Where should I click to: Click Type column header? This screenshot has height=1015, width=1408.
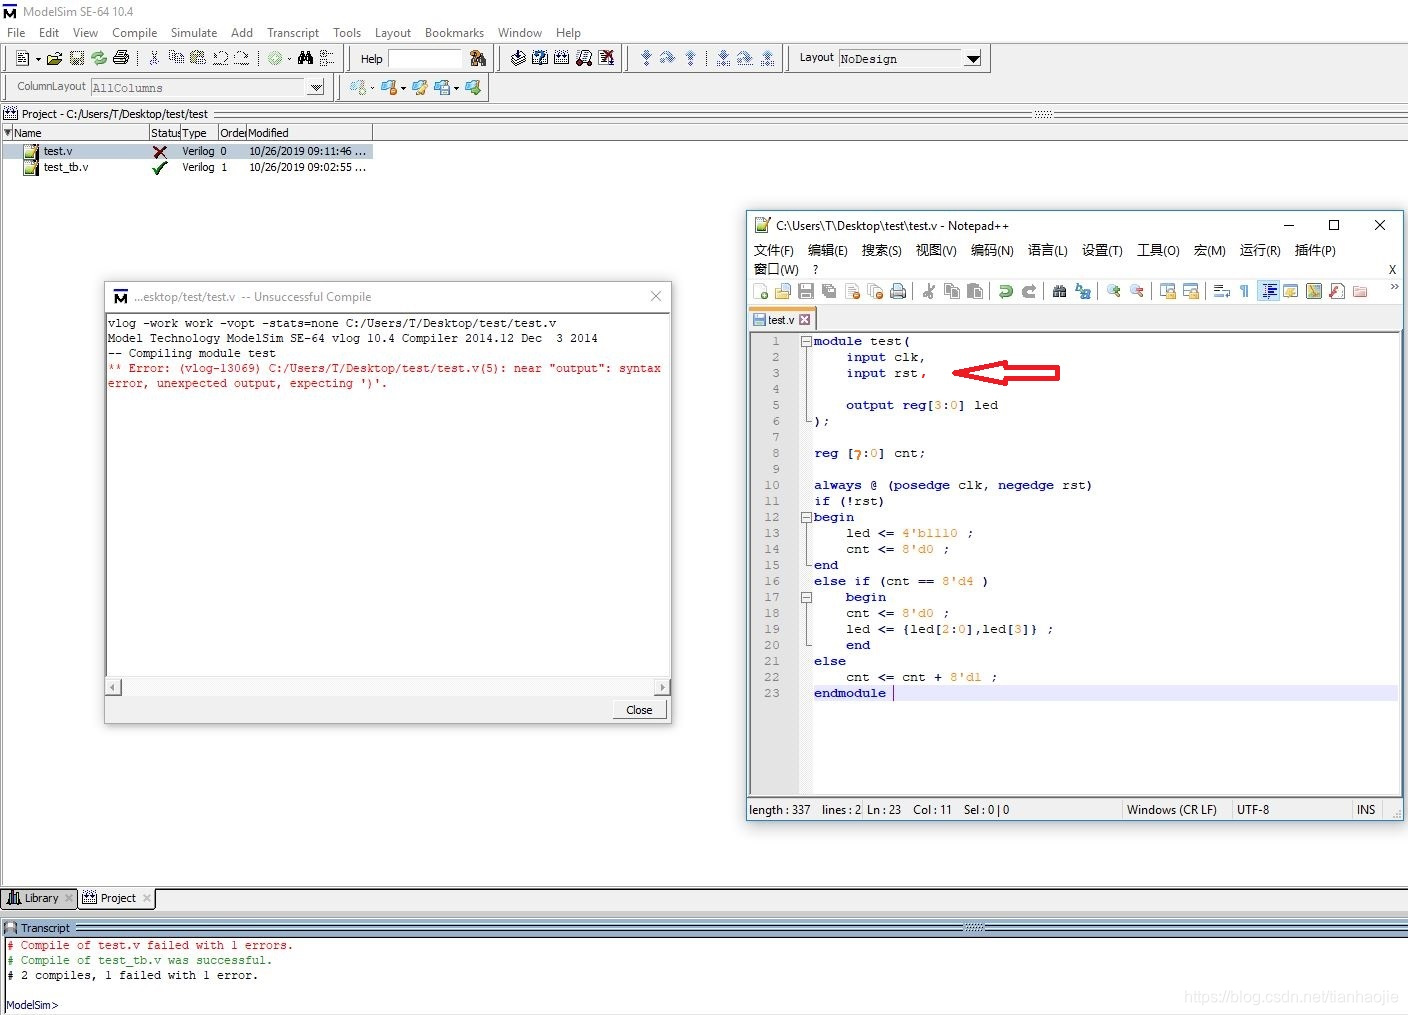click(199, 132)
